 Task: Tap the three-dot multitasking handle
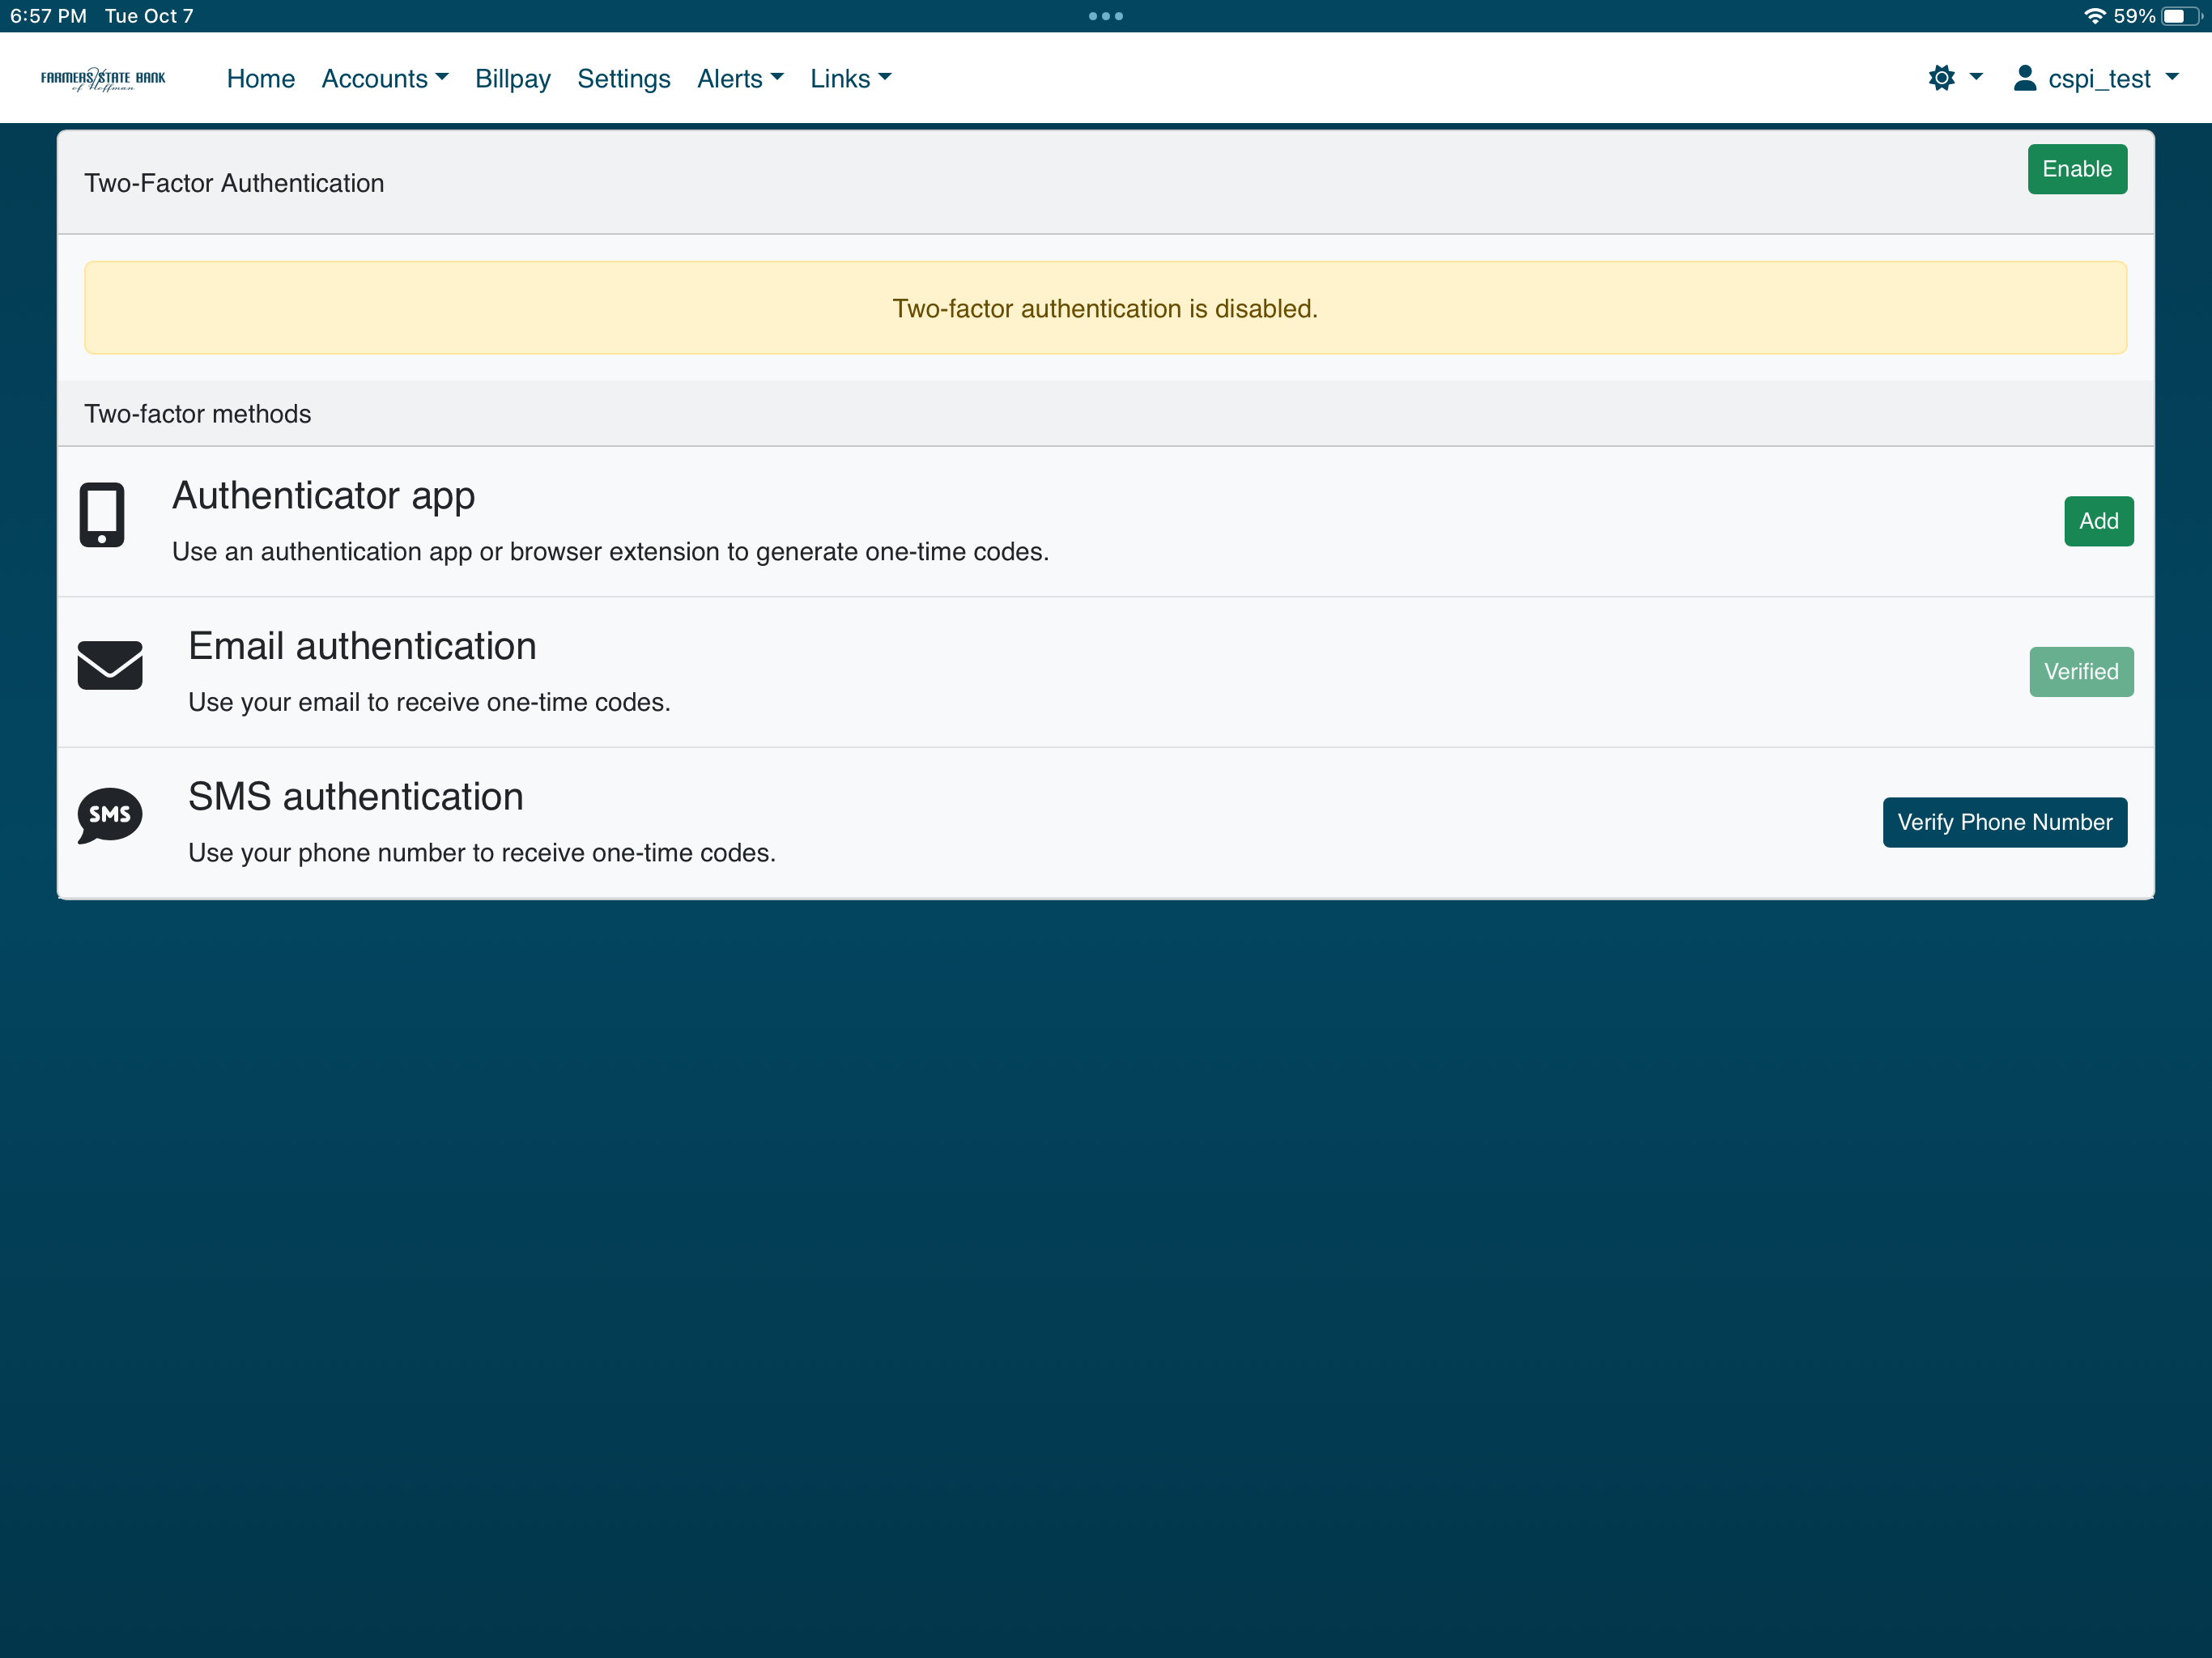[x=1106, y=16]
